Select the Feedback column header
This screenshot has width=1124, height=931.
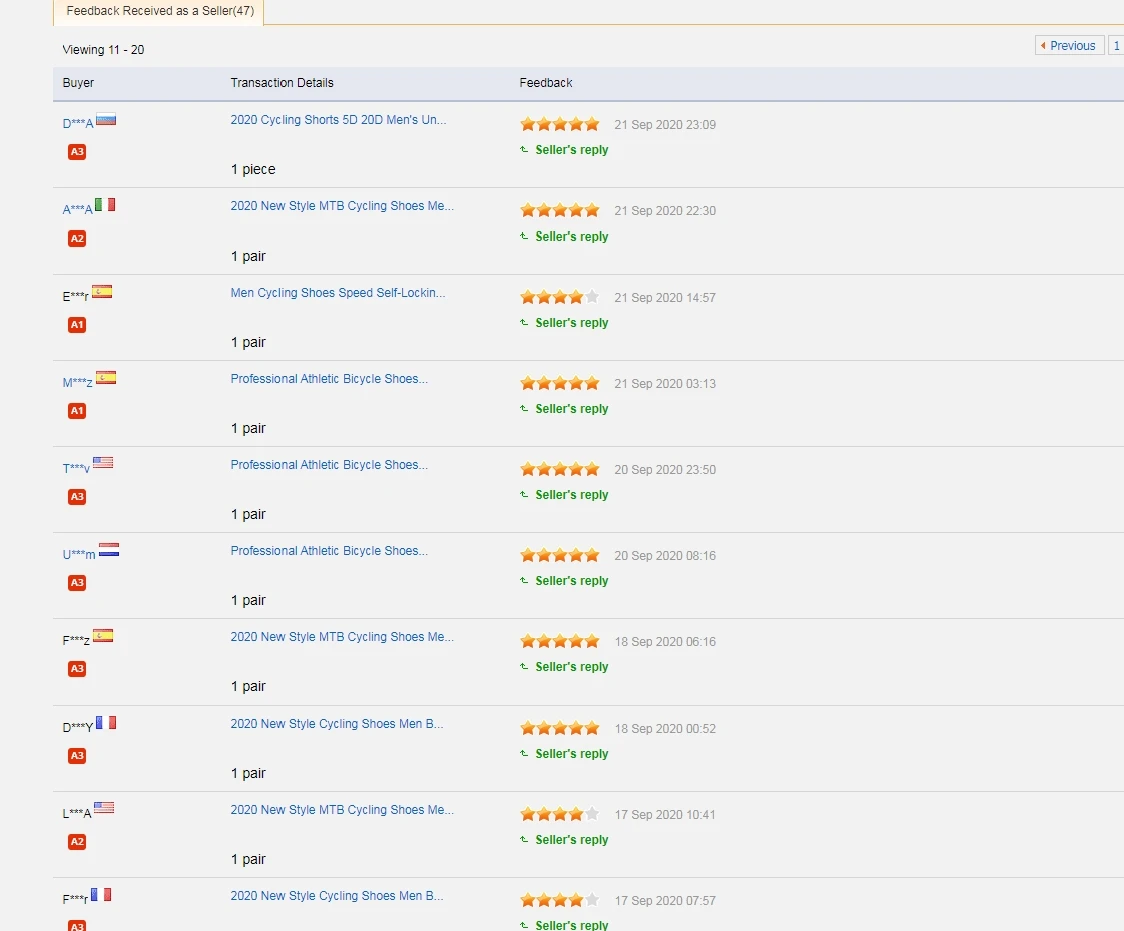(546, 83)
